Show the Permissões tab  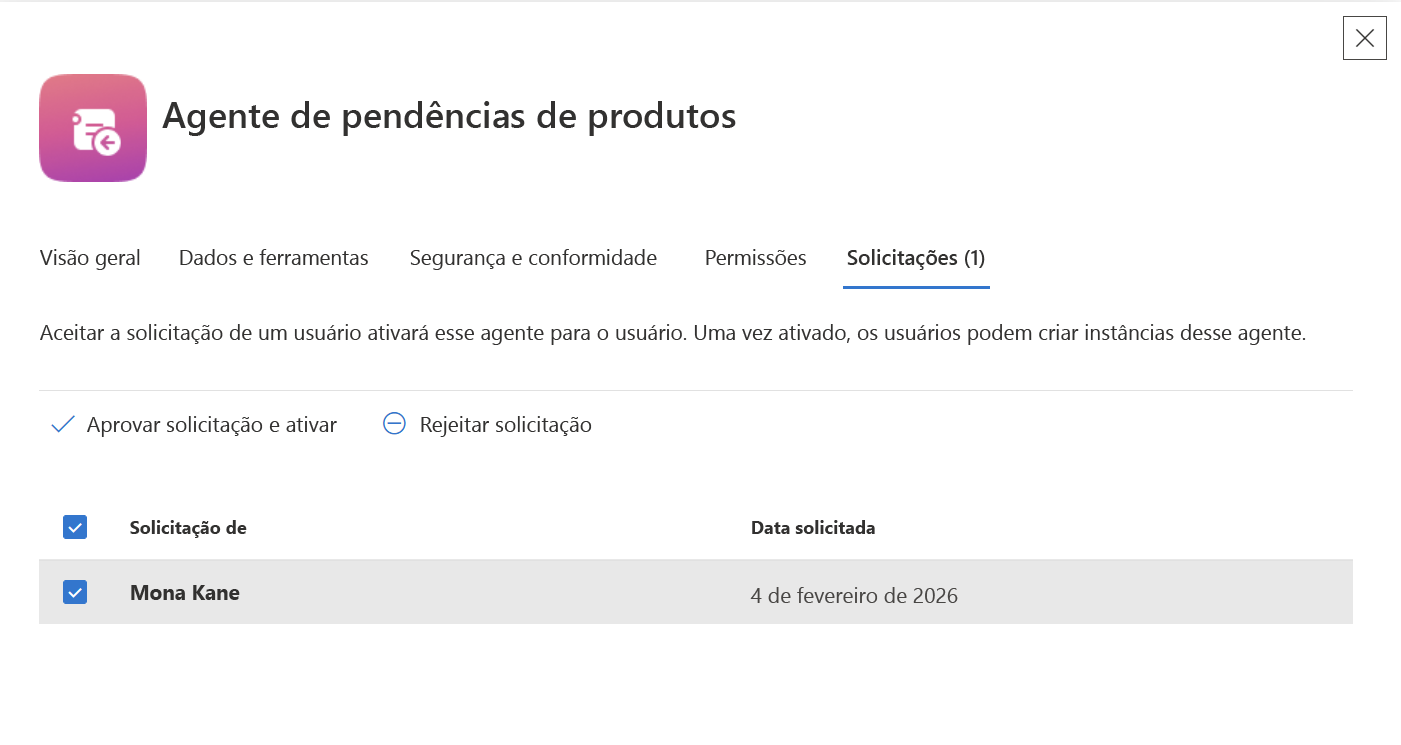pos(755,258)
